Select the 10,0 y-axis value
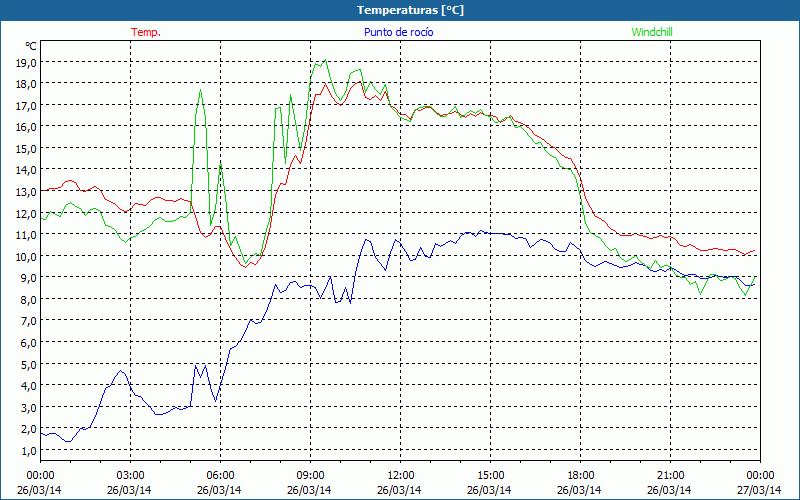The height and width of the screenshot is (500, 800). click(x=27, y=257)
